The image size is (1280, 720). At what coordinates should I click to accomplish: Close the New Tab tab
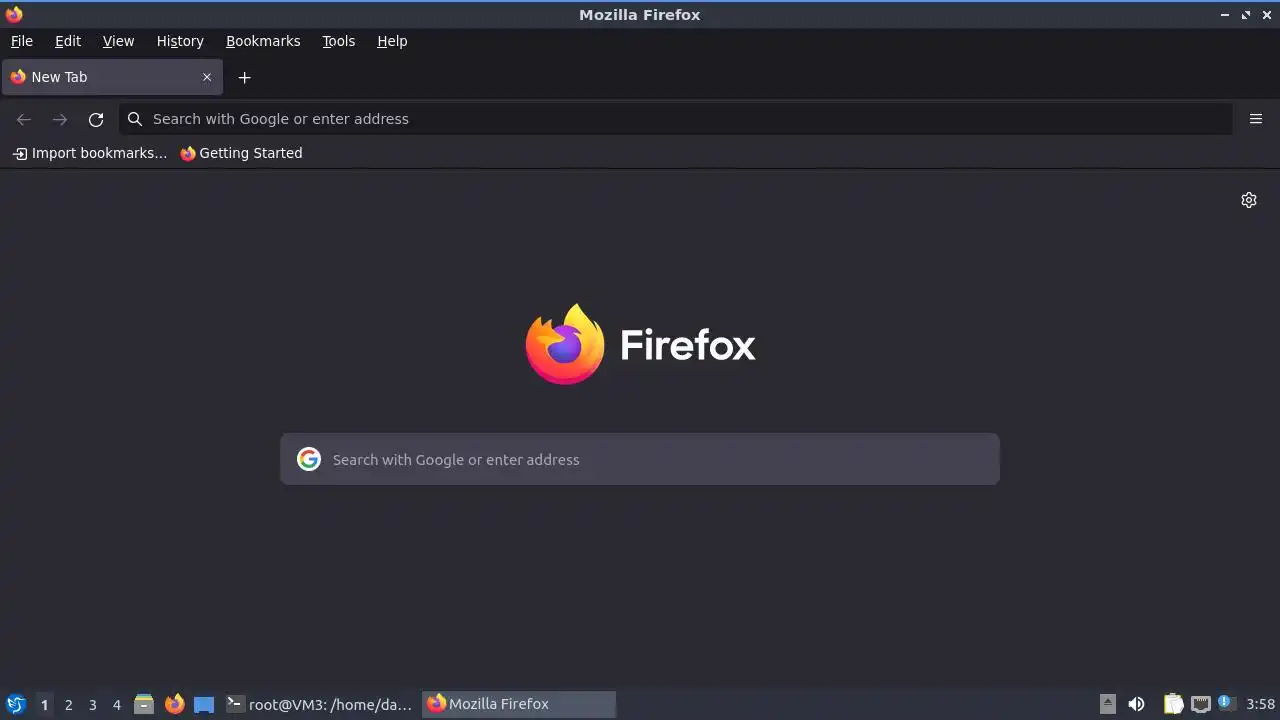pyautogui.click(x=207, y=77)
